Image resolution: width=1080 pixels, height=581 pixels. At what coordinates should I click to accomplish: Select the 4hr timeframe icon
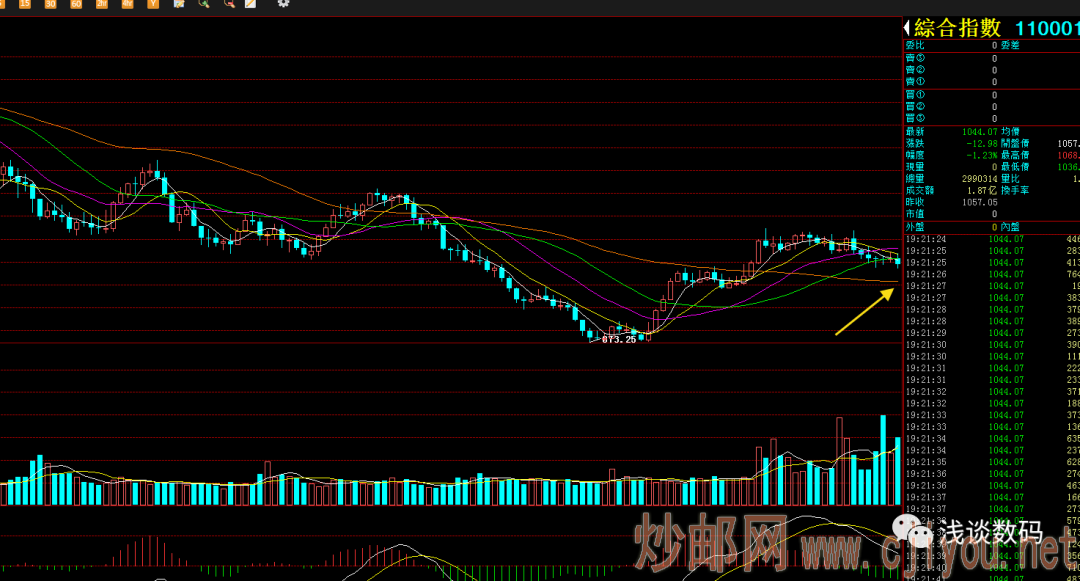[x=127, y=4]
